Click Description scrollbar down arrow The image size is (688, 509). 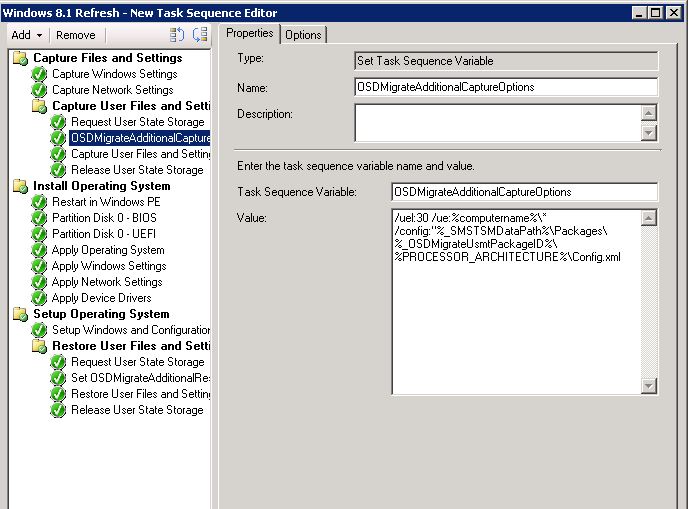(649, 132)
